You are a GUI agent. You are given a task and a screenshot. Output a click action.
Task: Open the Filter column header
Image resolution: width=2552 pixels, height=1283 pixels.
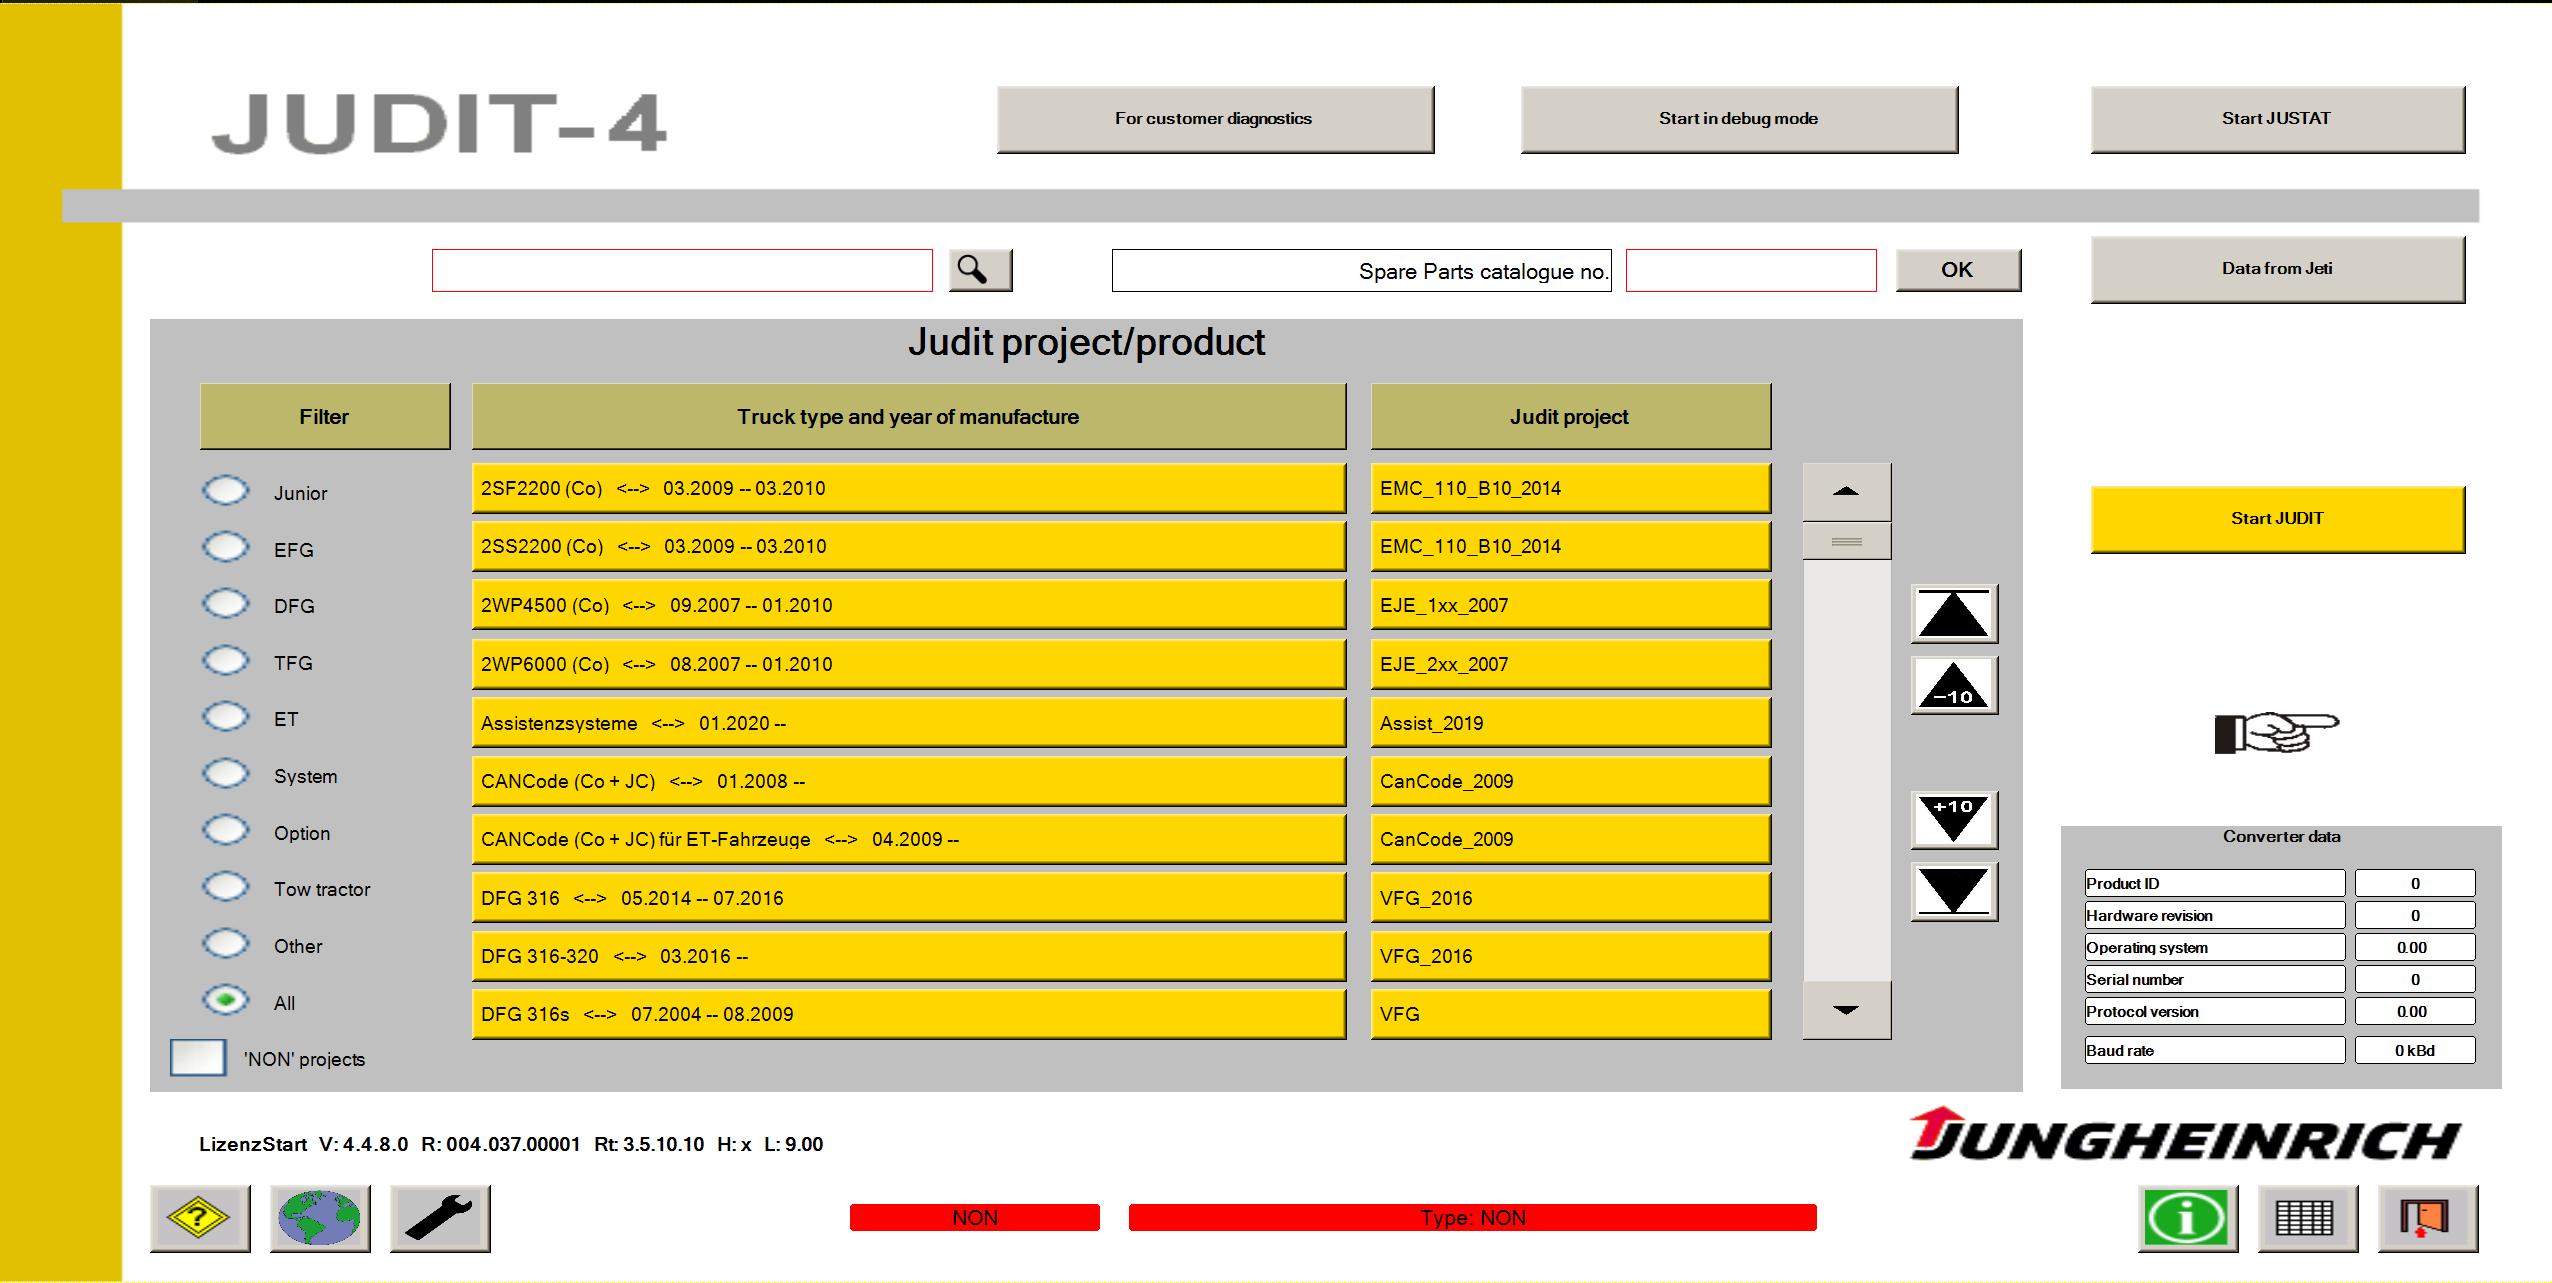324,415
